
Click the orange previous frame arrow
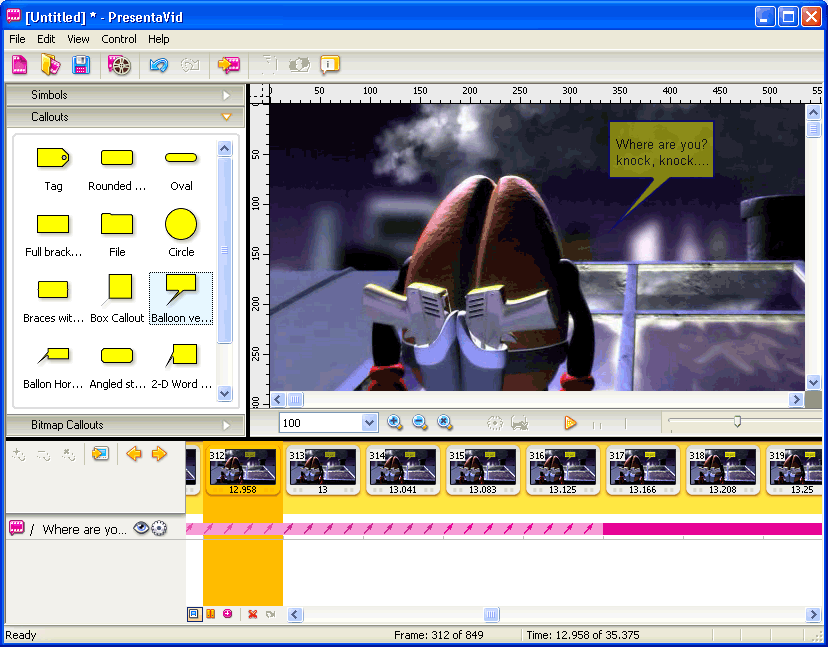(x=134, y=454)
